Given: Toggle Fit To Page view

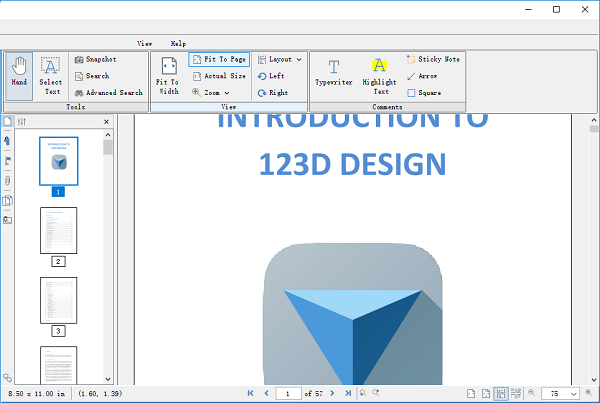Looking at the screenshot, I should point(219,59).
